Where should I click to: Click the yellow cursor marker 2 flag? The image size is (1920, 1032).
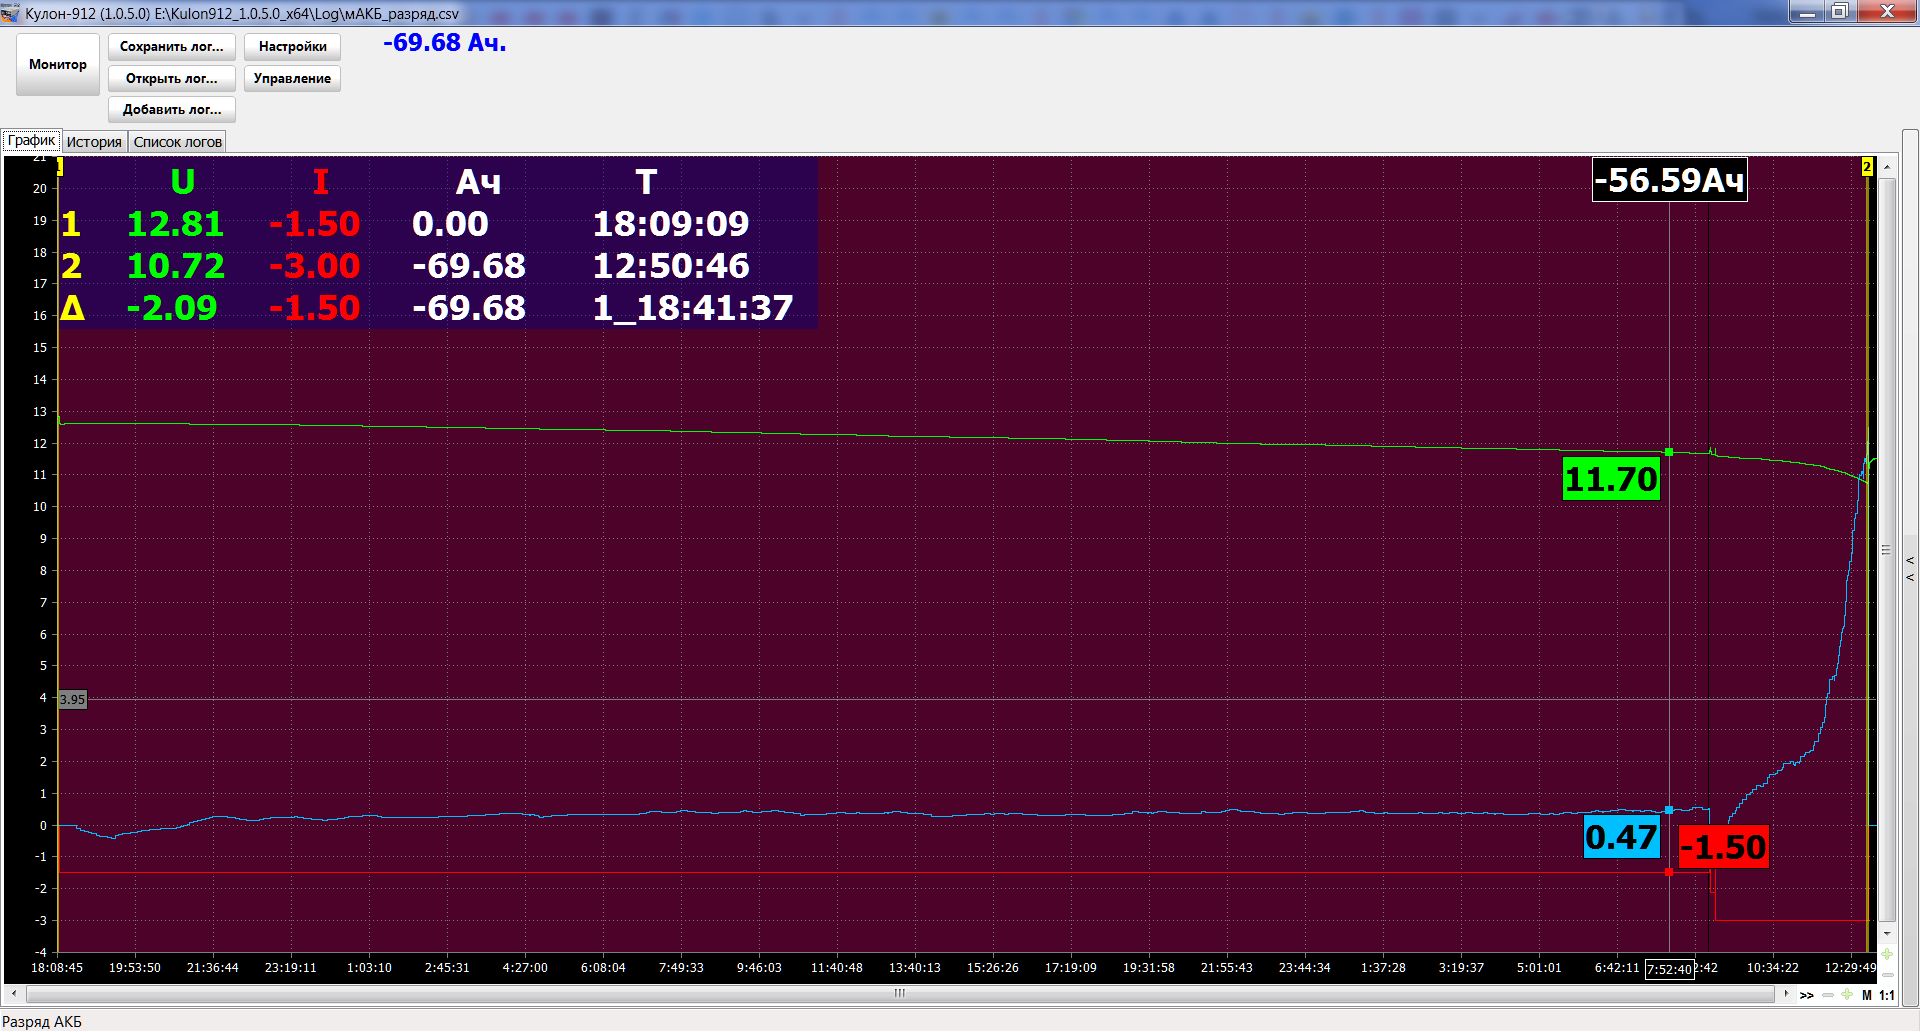pyautogui.click(x=1867, y=167)
